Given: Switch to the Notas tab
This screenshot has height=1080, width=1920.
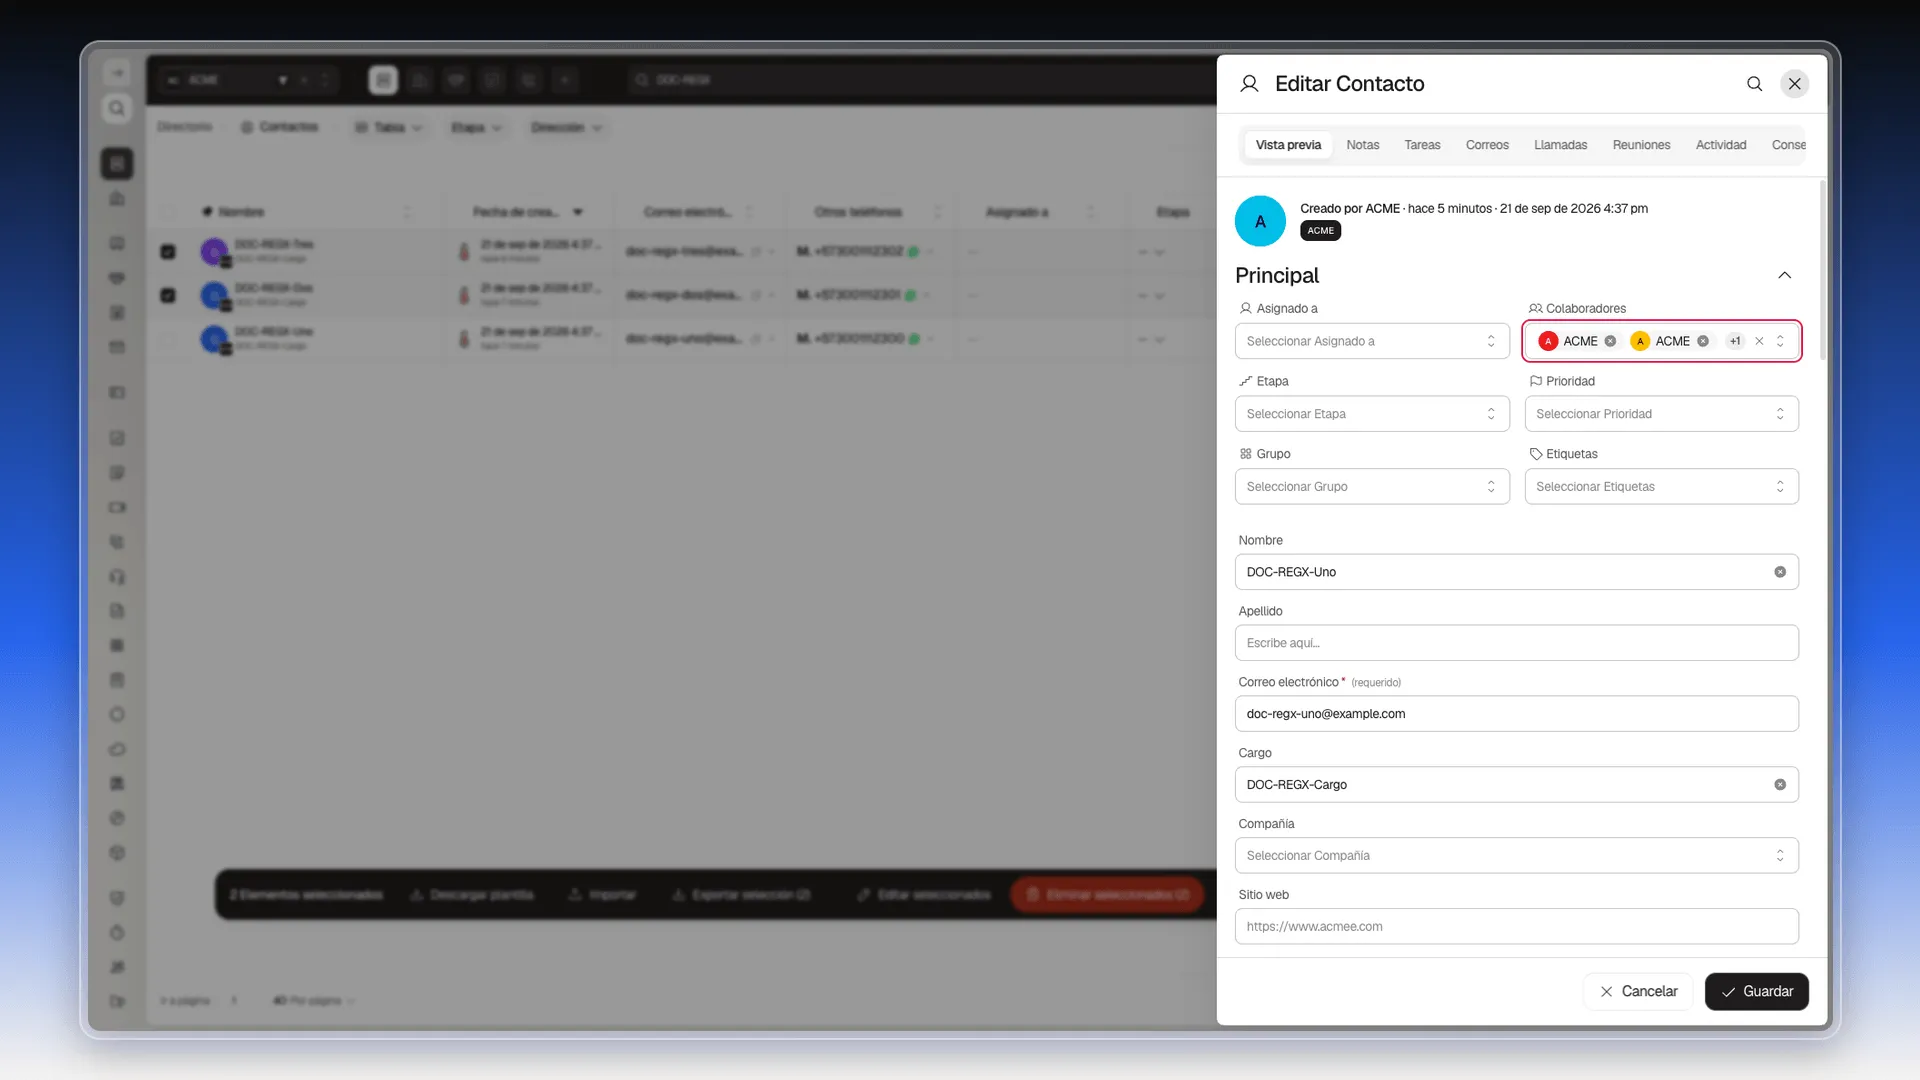Looking at the screenshot, I should point(1362,145).
